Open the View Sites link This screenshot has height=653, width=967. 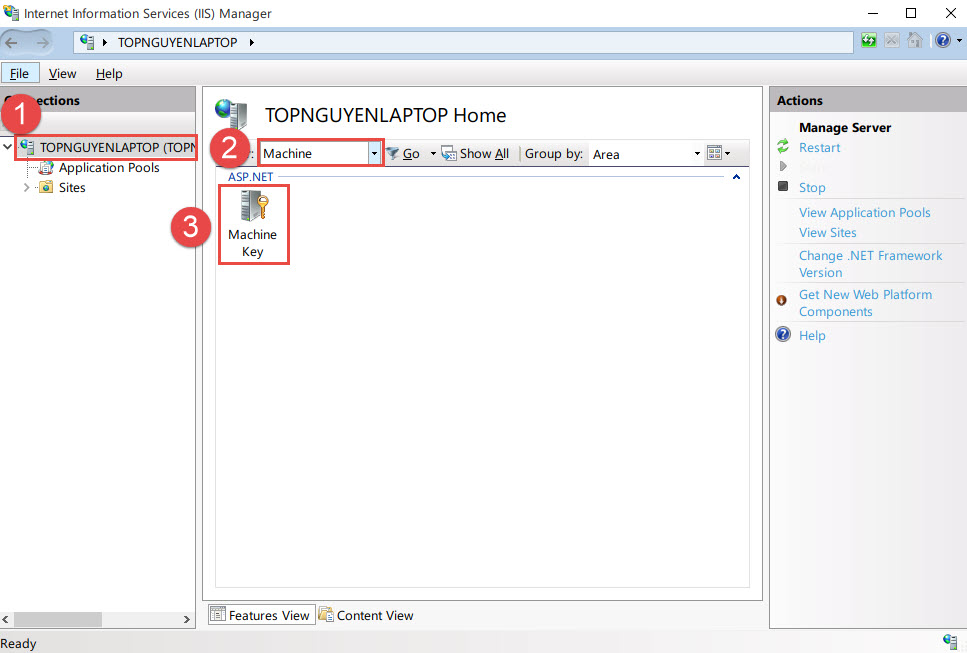tap(828, 232)
